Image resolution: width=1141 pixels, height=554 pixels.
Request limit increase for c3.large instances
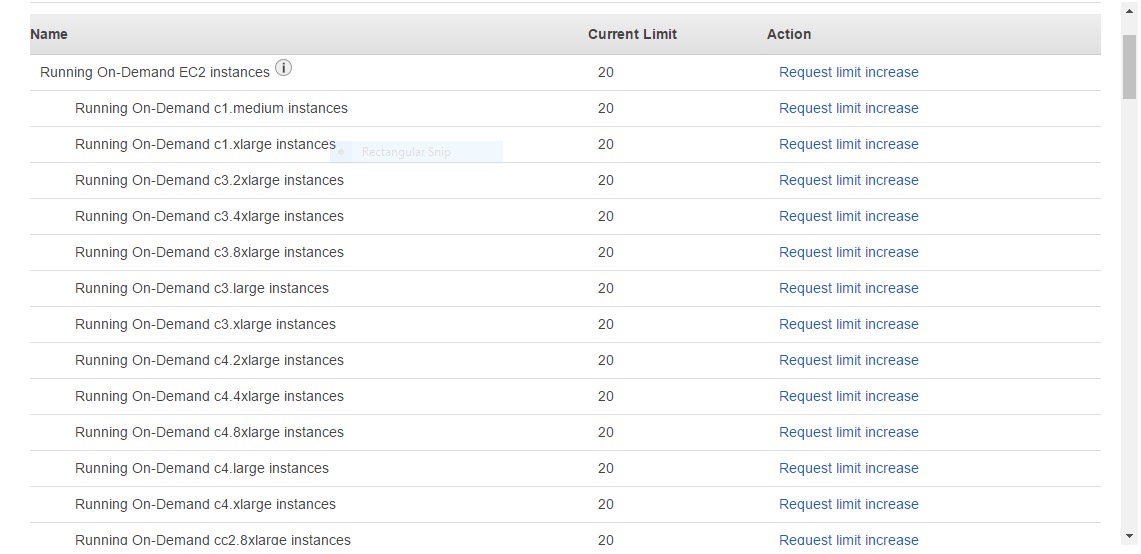coord(848,288)
